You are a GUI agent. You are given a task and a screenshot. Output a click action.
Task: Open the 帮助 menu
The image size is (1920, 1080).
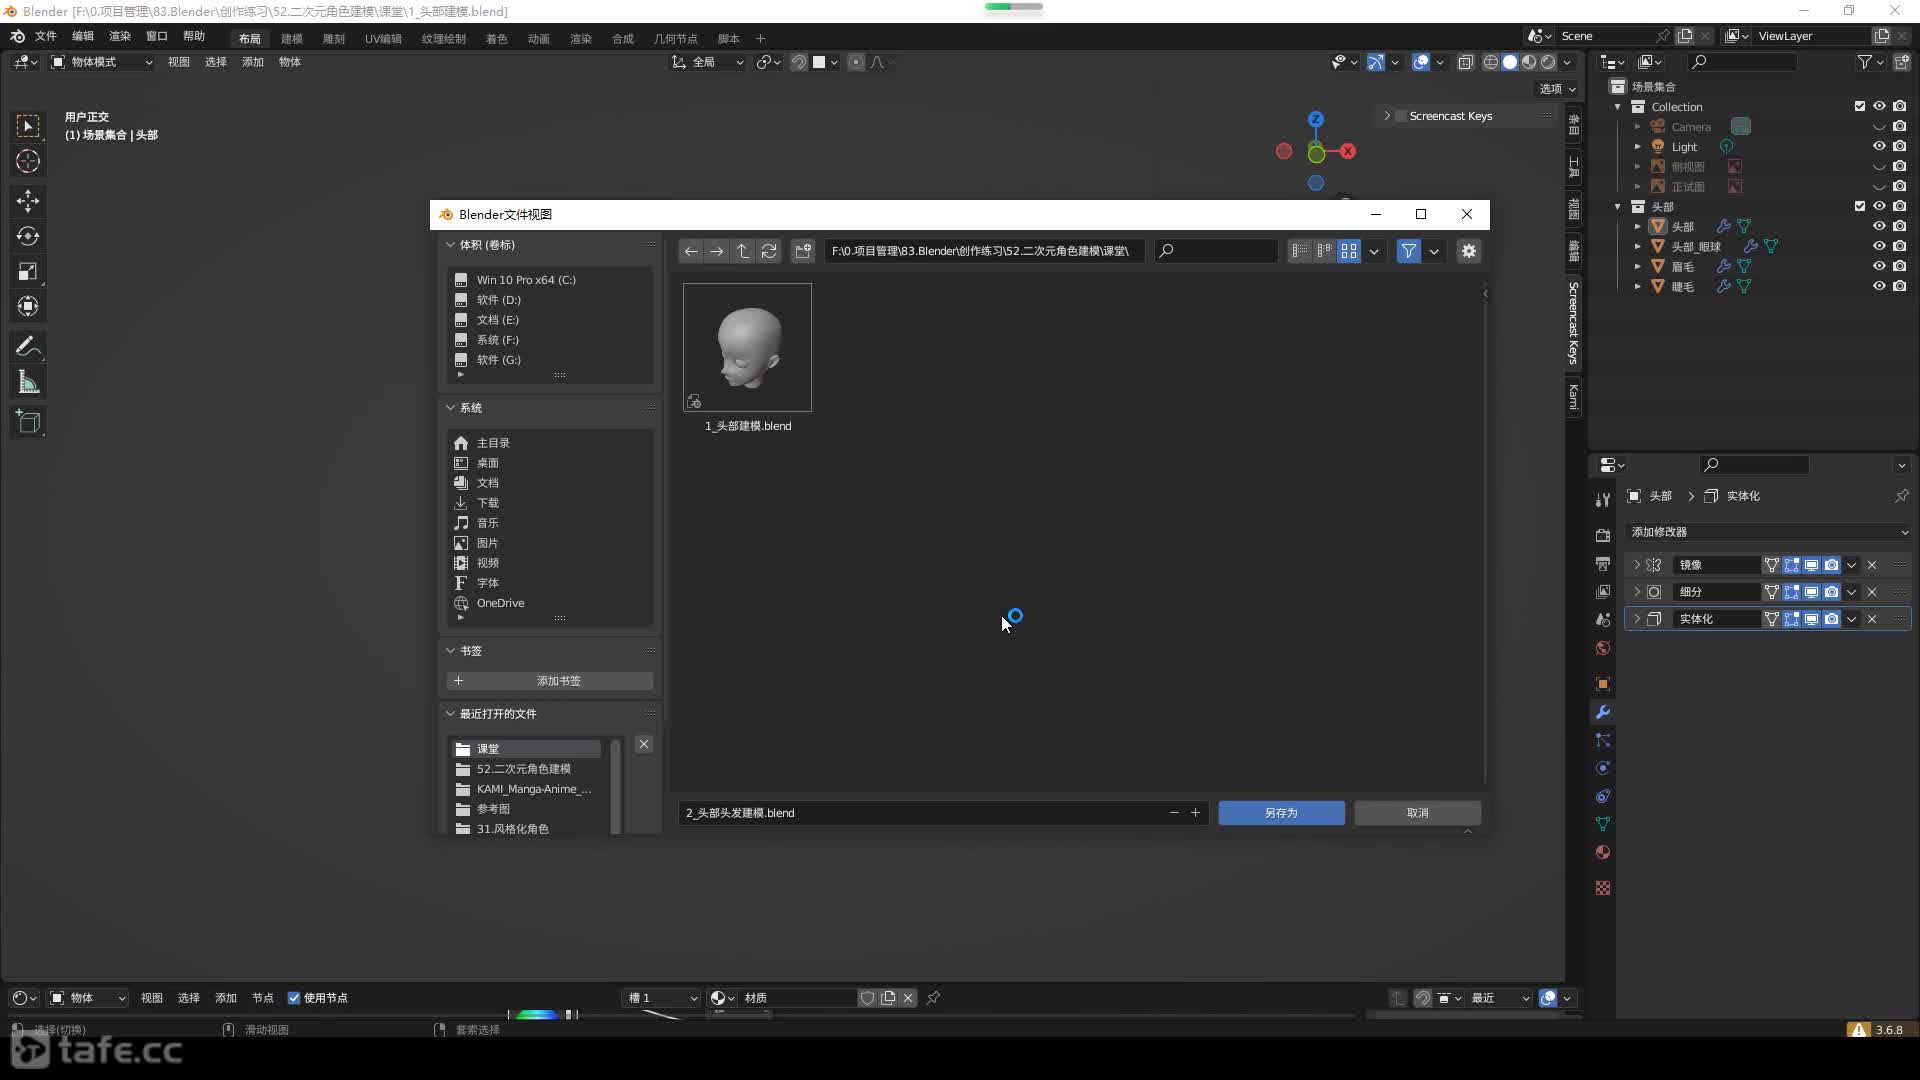[194, 36]
